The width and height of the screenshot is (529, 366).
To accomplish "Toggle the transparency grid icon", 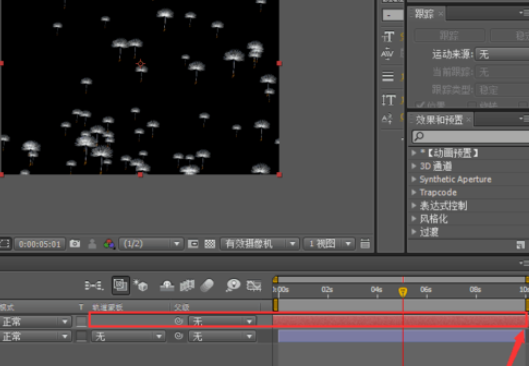I will (210, 244).
